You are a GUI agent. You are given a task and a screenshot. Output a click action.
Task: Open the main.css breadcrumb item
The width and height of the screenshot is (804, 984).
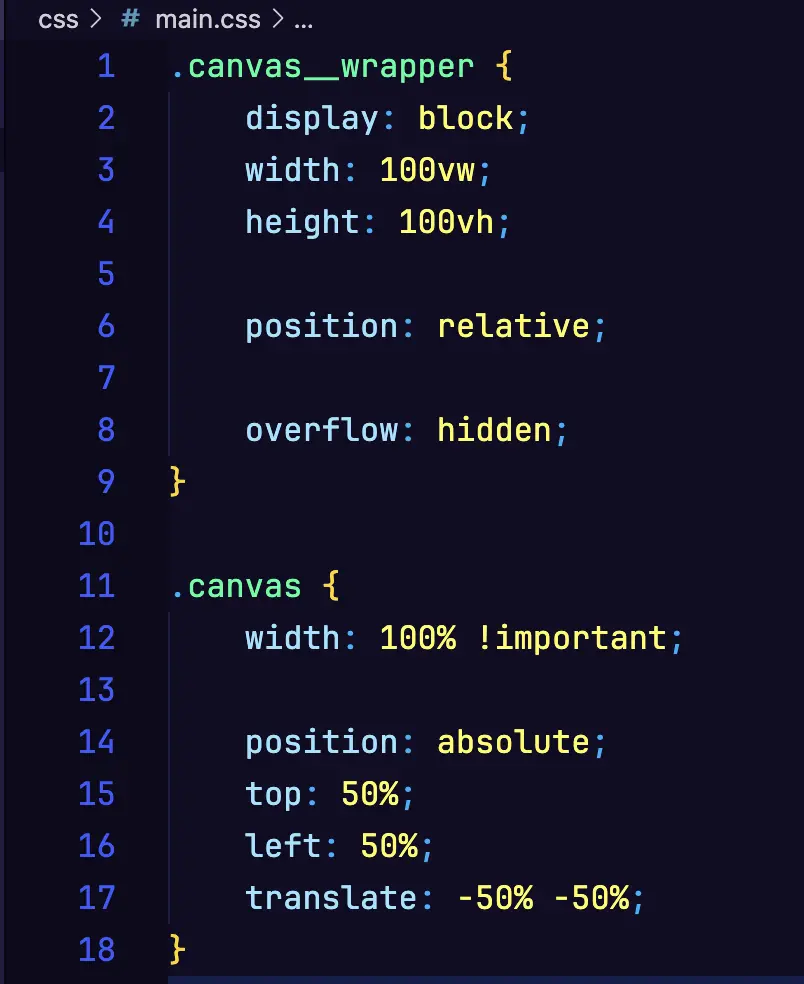click(x=208, y=20)
